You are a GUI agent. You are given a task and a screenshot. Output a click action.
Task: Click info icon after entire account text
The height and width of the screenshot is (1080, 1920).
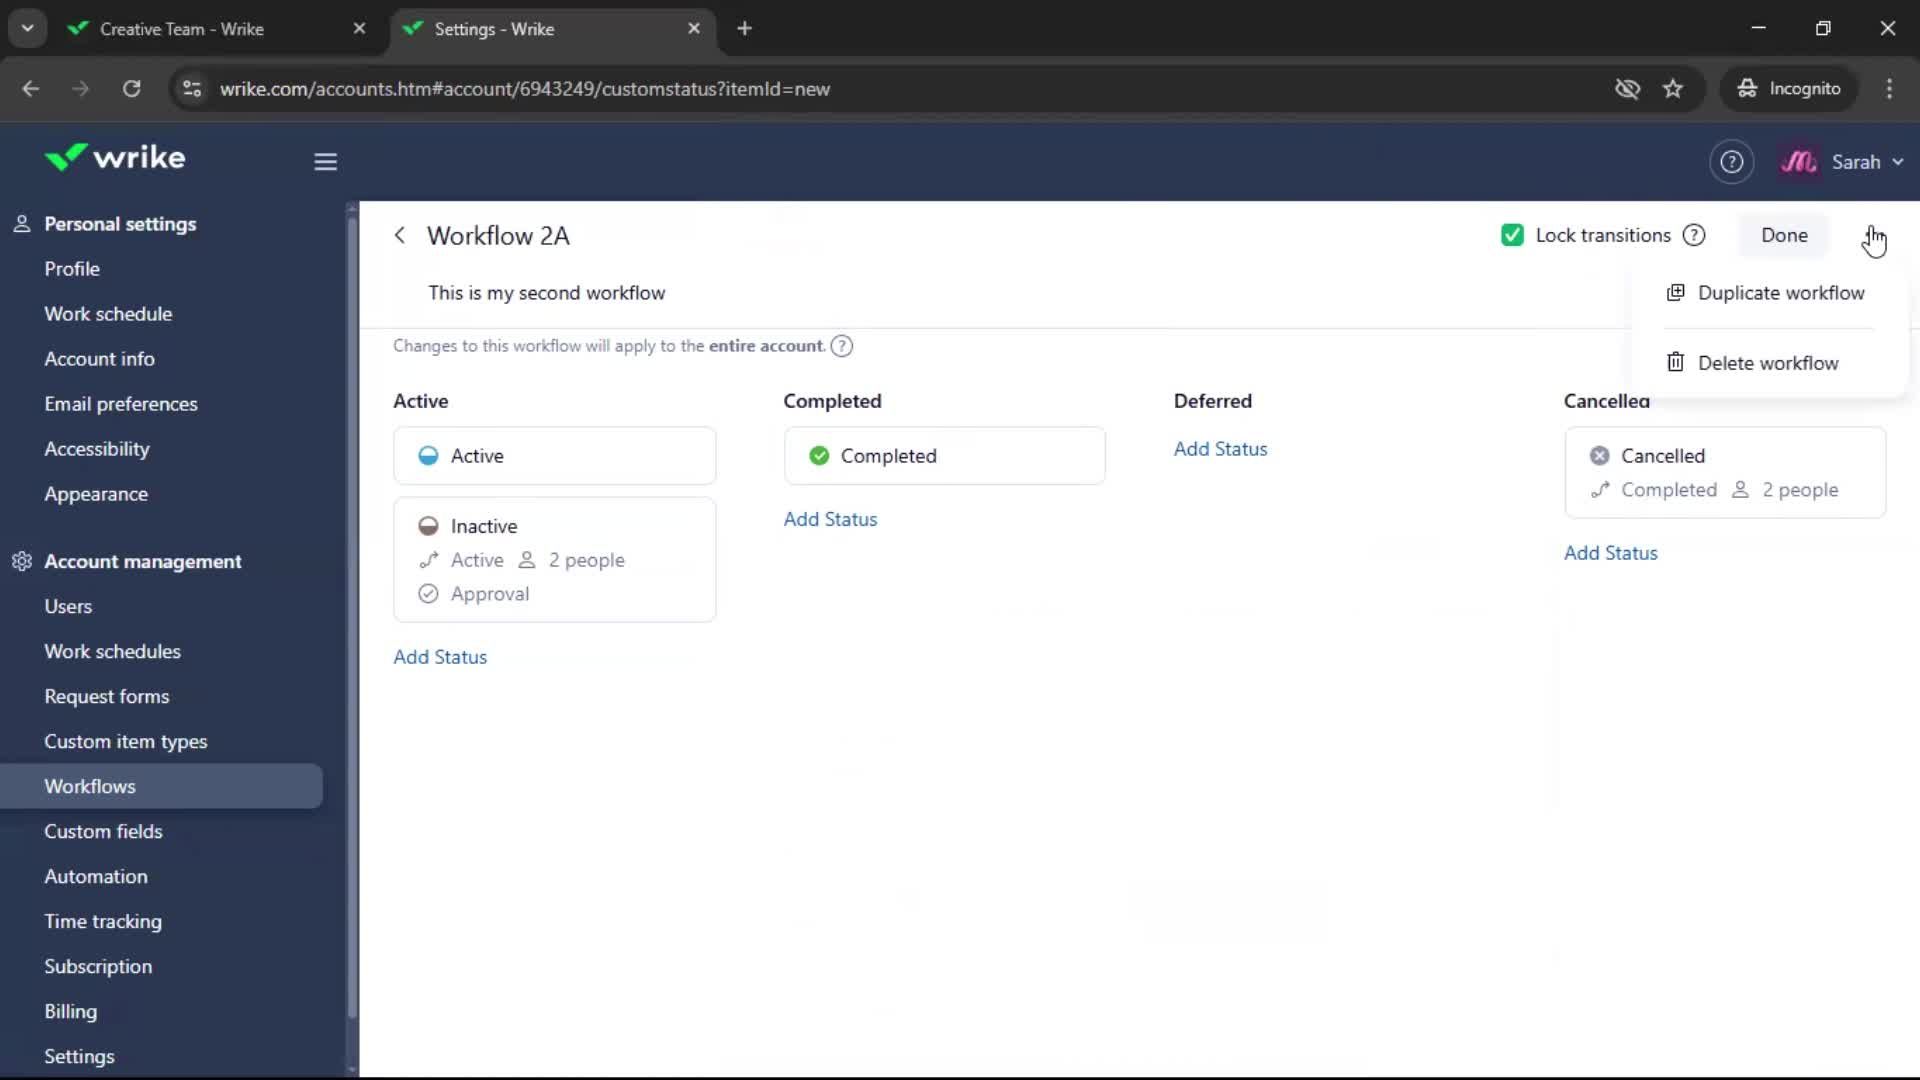pos(842,346)
